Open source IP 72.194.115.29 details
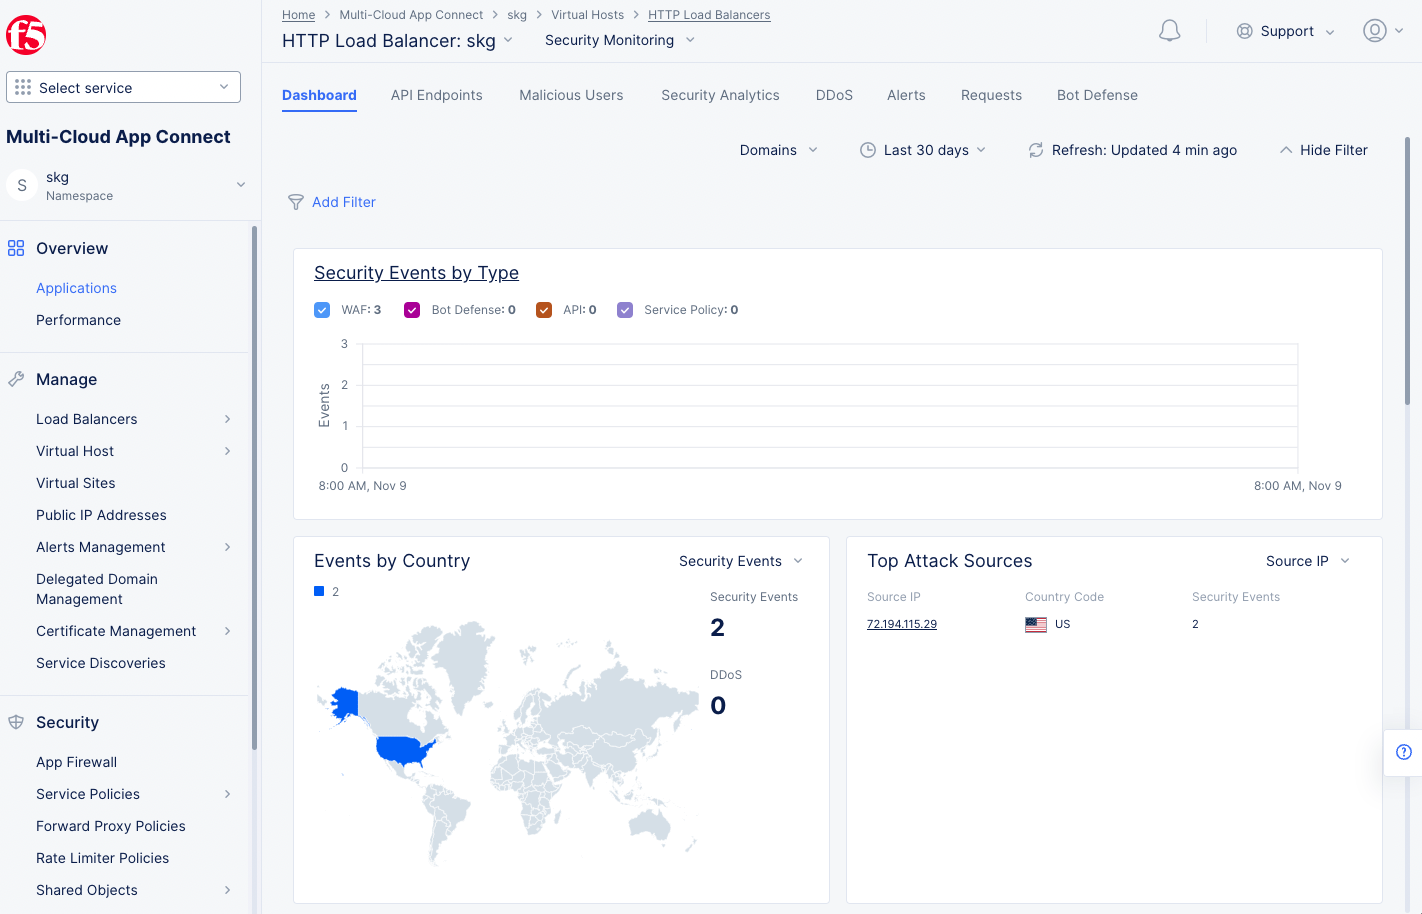 pos(901,623)
